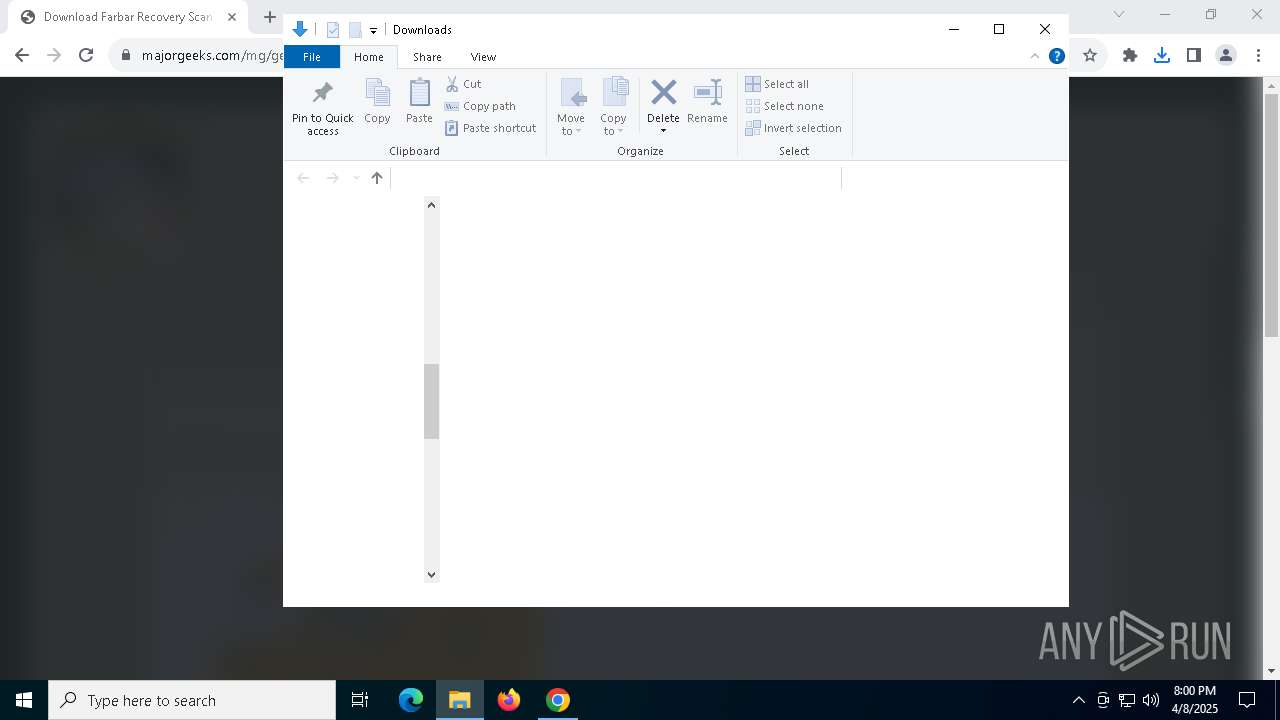Viewport: 1280px width, 720px height.
Task: Open Chrome tab search chevron
Action: pyautogui.click(x=1119, y=14)
